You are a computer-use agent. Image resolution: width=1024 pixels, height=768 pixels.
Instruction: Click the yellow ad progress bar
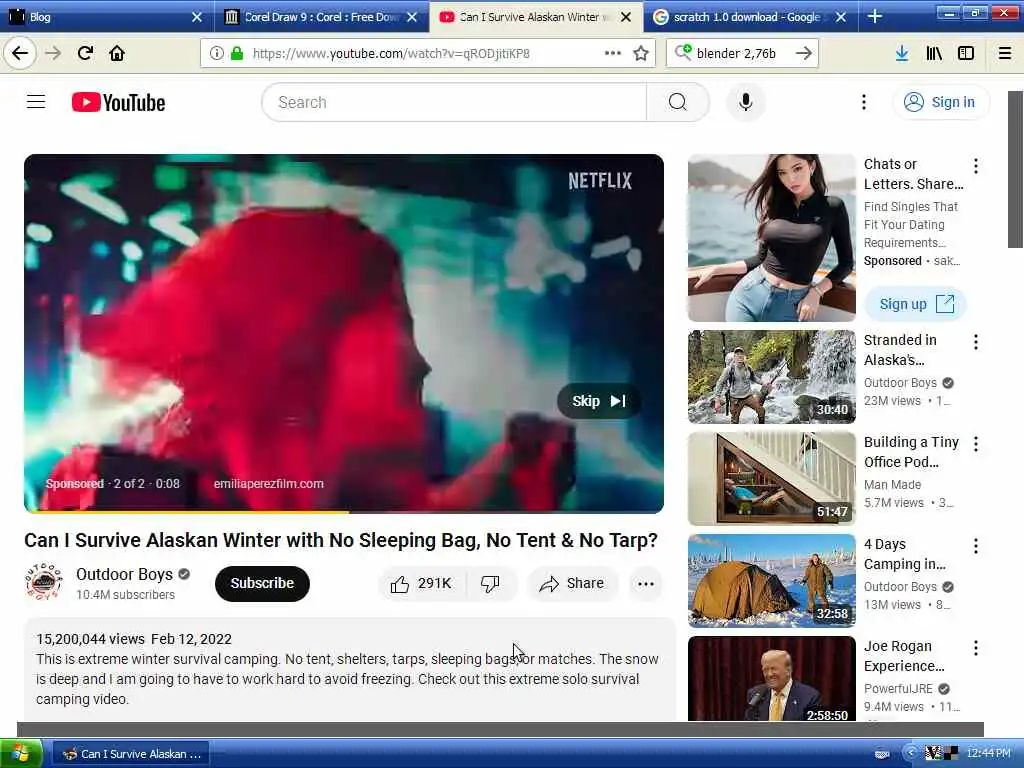(x=187, y=512)
